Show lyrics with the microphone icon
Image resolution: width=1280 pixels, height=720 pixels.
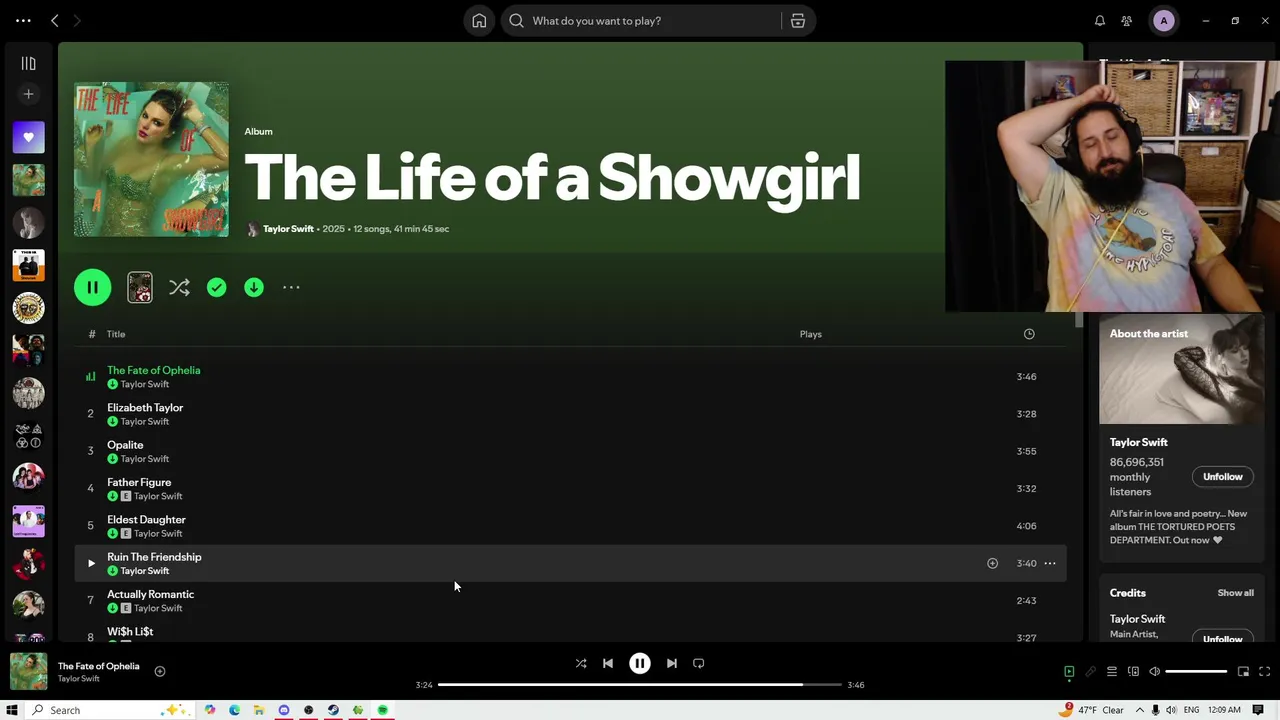tap(1091, 672)
